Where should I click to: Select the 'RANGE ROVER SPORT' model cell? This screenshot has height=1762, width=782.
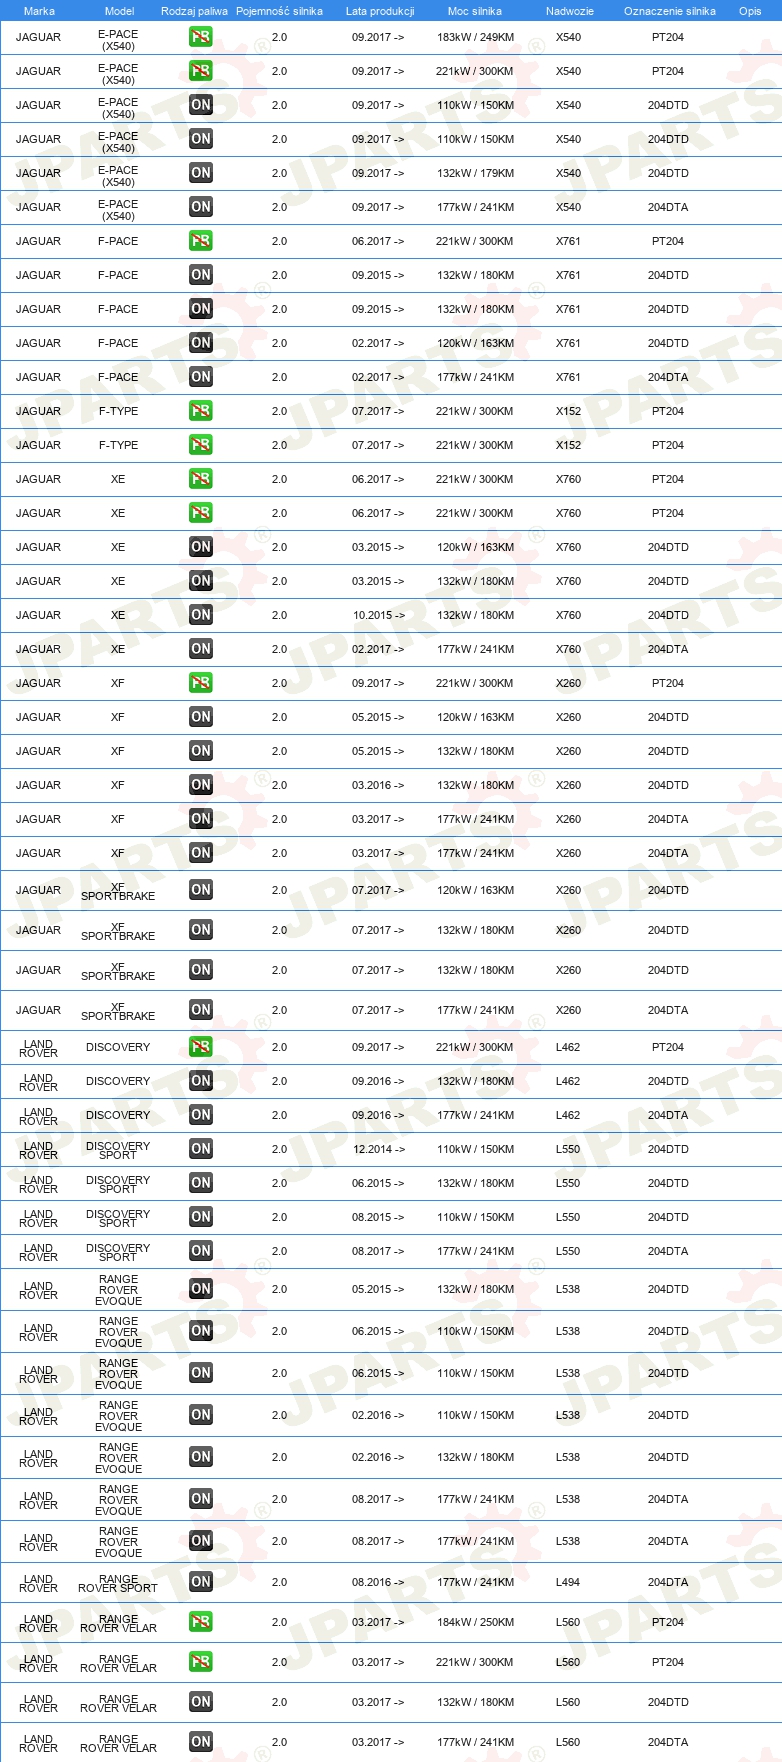118,1582
